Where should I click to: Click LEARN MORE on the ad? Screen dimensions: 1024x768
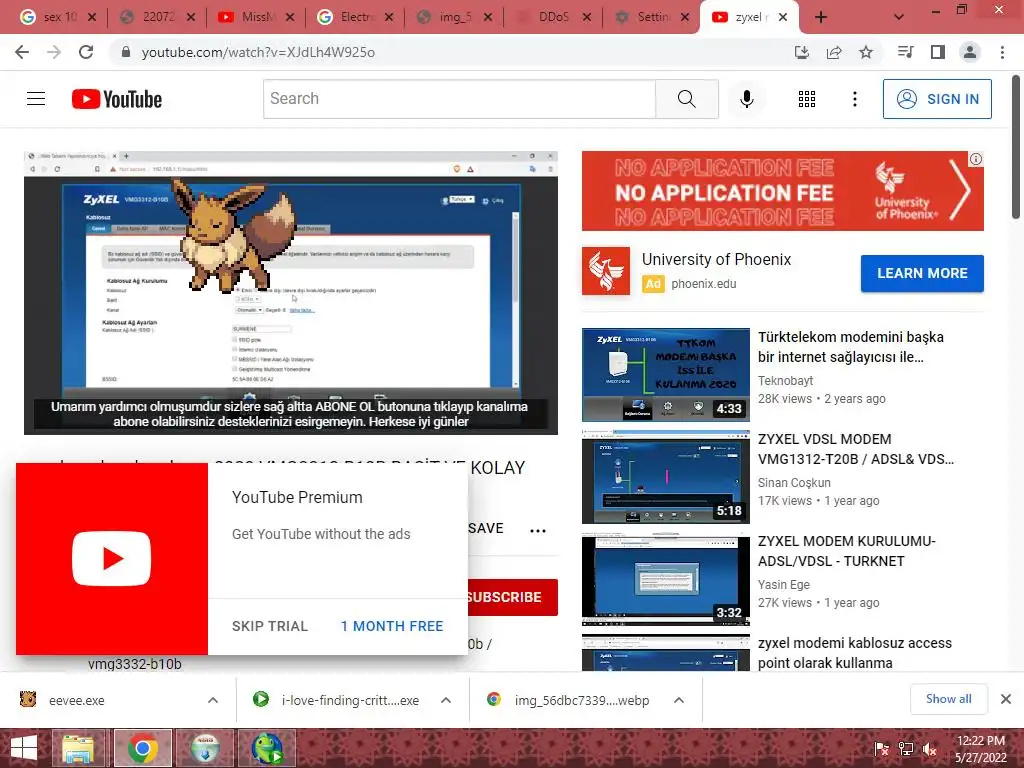point(922,273)
